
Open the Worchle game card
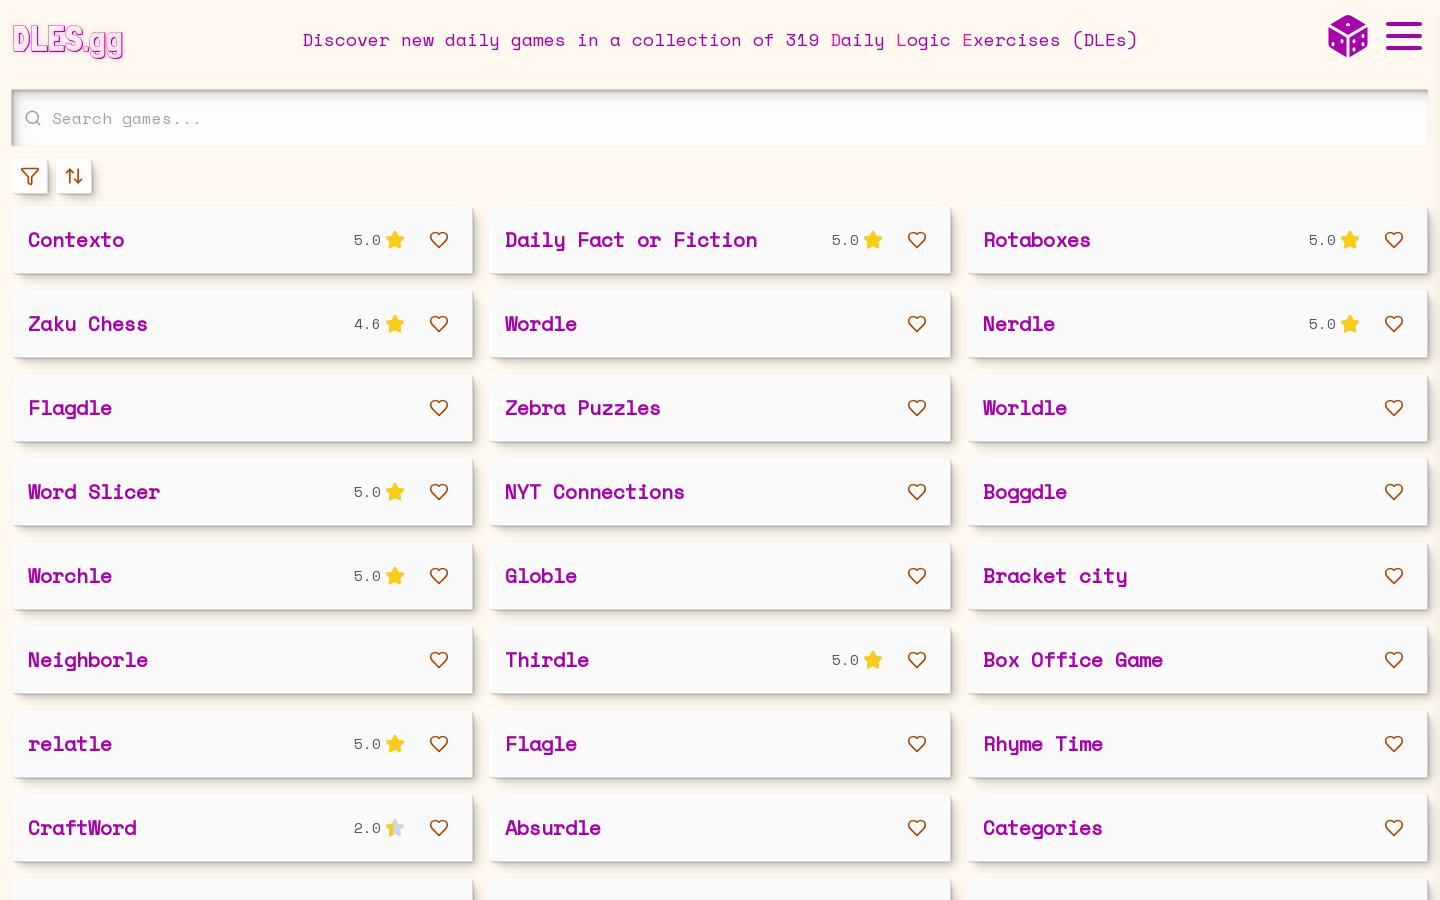pyautogui.click(x=242, y=576)
